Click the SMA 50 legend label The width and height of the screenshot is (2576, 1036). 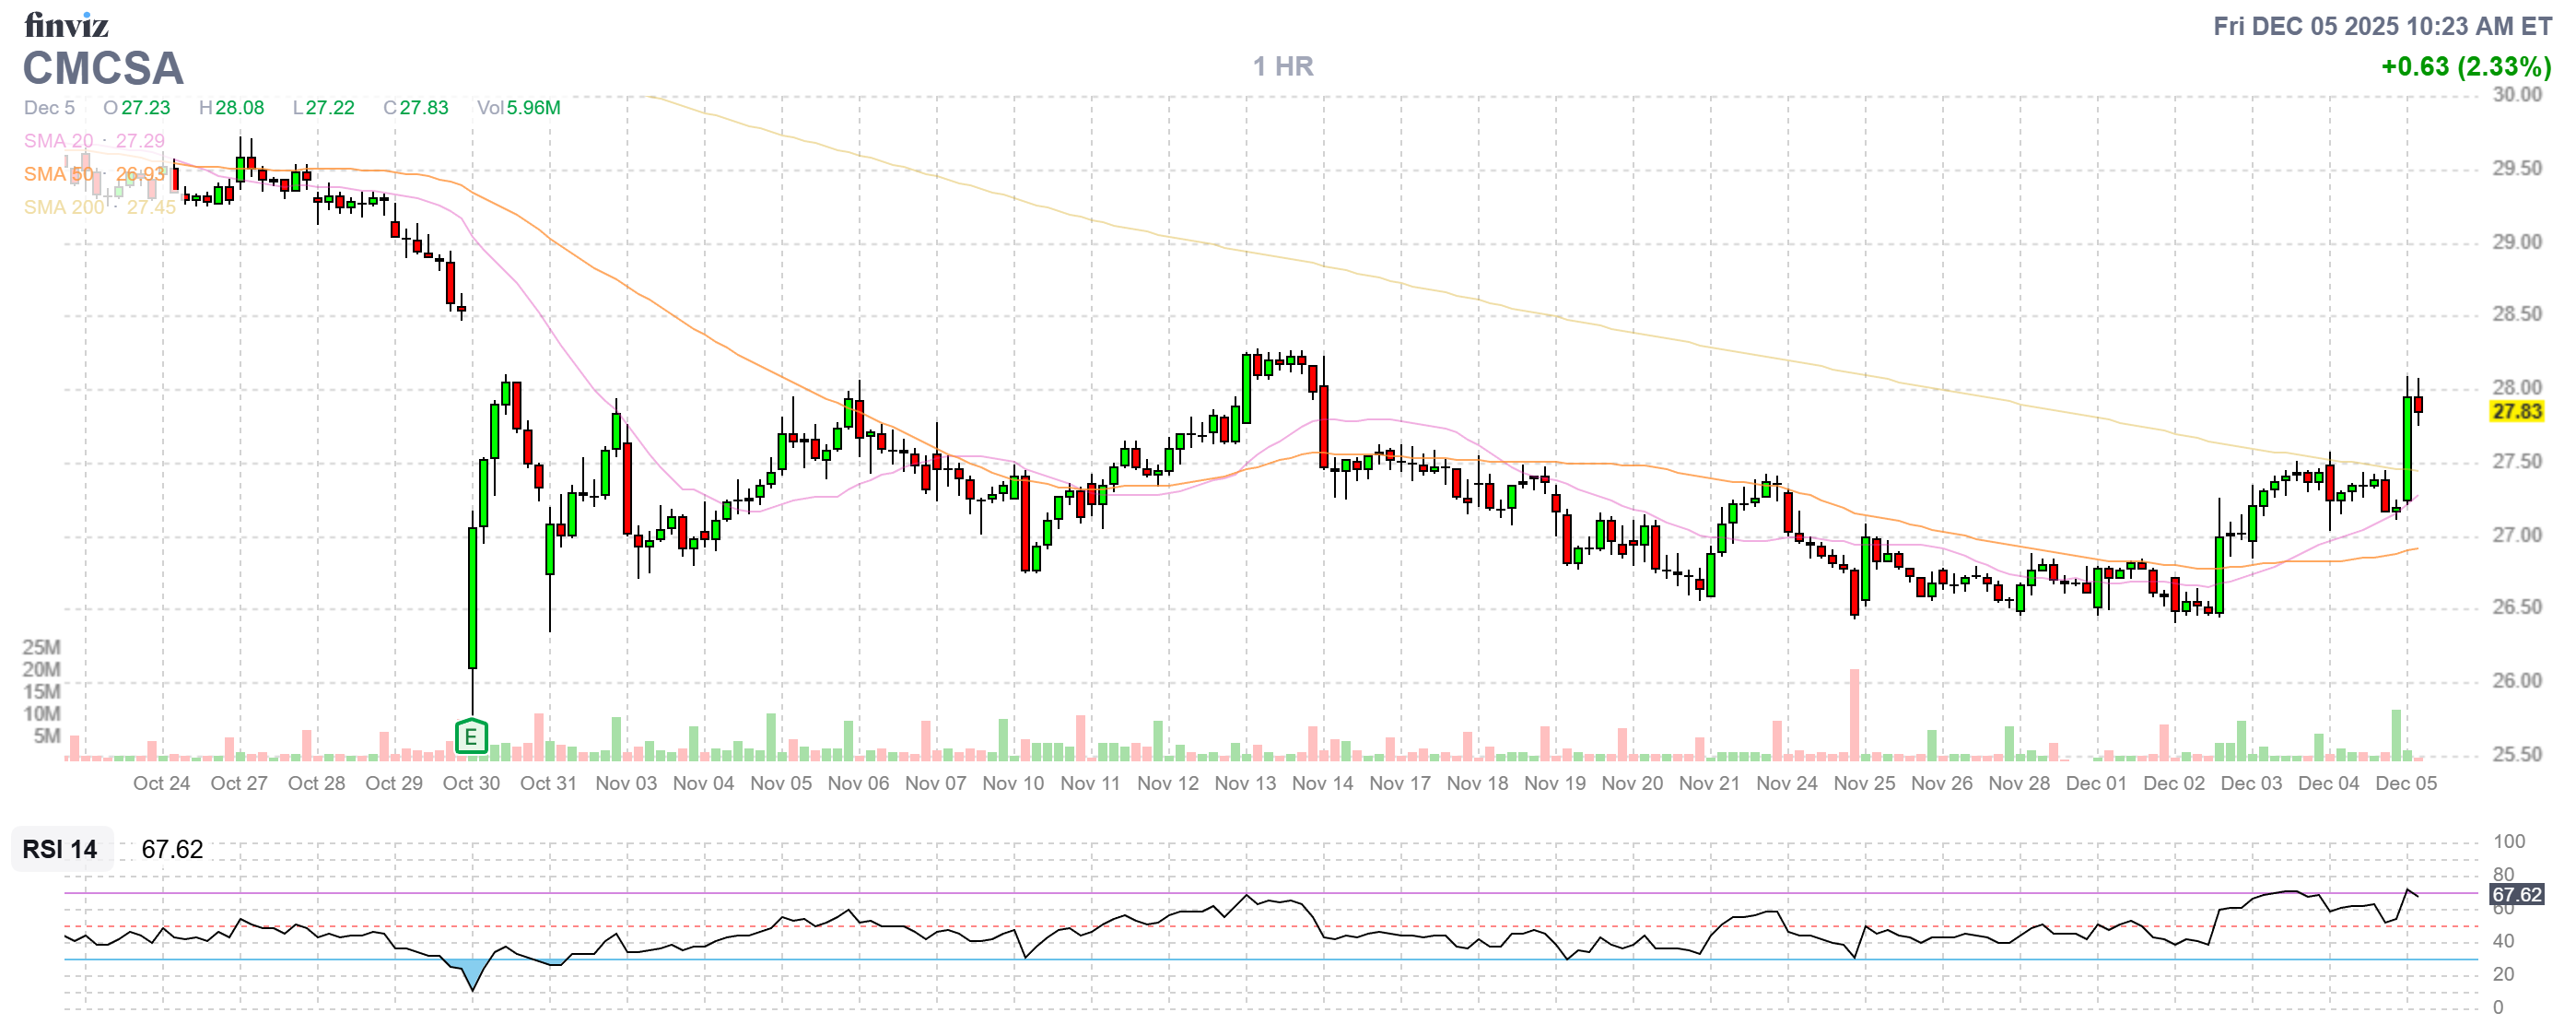click(58, 174)
